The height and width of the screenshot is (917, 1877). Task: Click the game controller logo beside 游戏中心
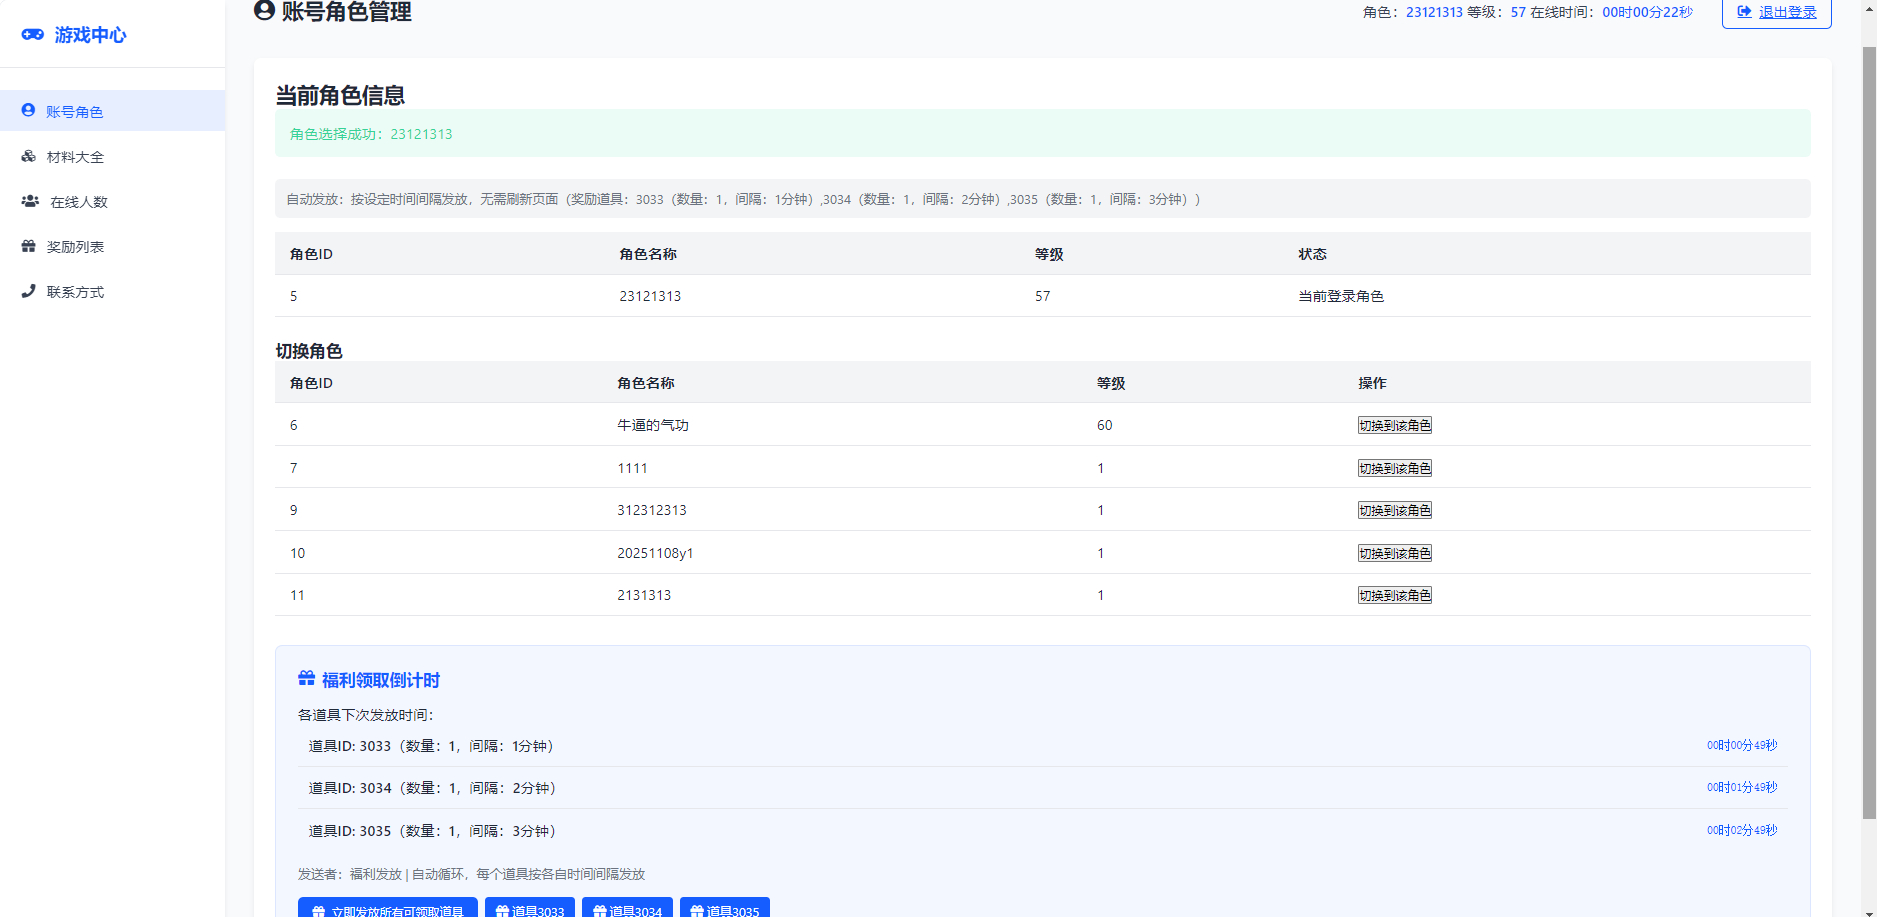tap(31, 34)
